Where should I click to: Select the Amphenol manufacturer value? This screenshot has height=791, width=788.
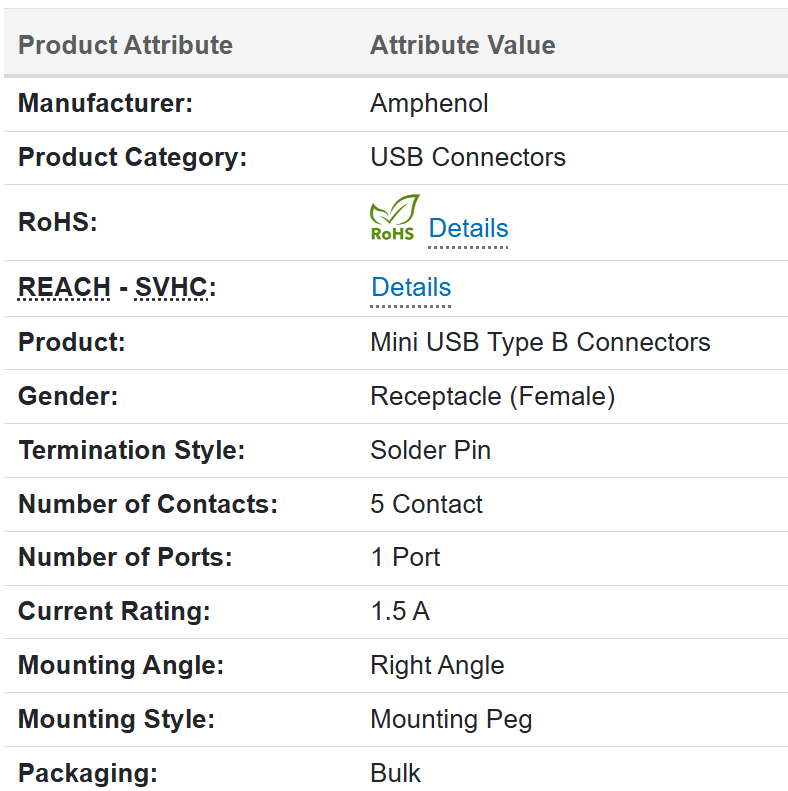(429, 103)
